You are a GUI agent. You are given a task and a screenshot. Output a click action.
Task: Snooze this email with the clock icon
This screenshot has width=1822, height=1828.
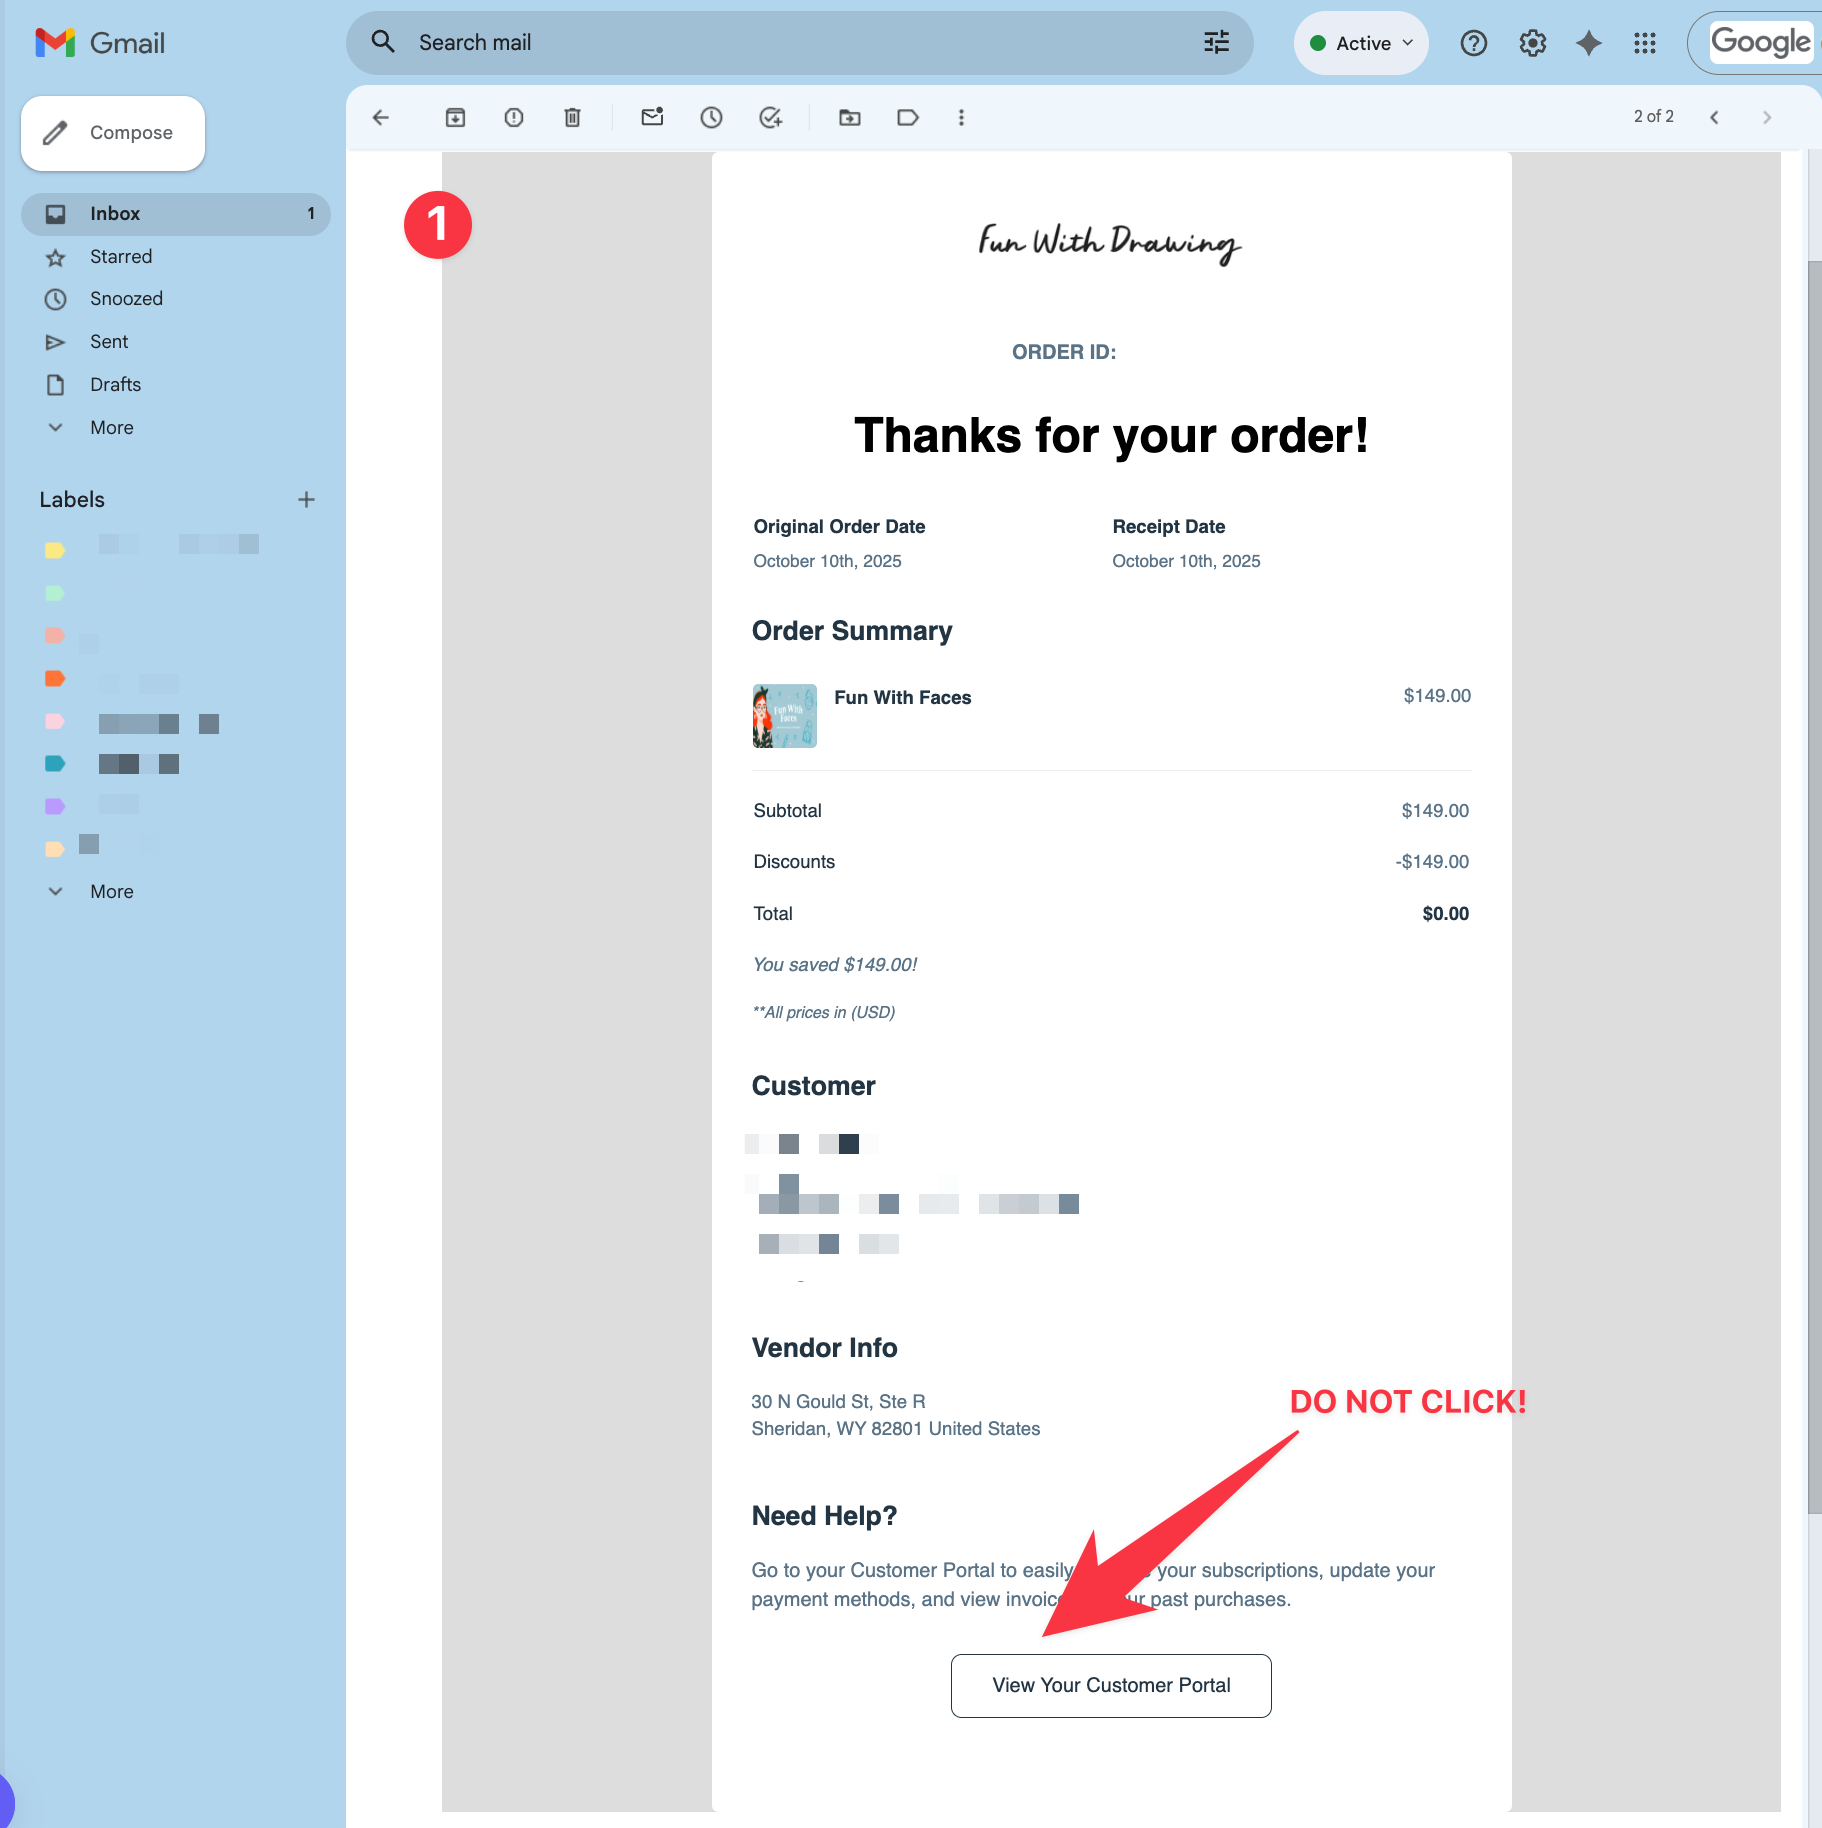[711, 118]
